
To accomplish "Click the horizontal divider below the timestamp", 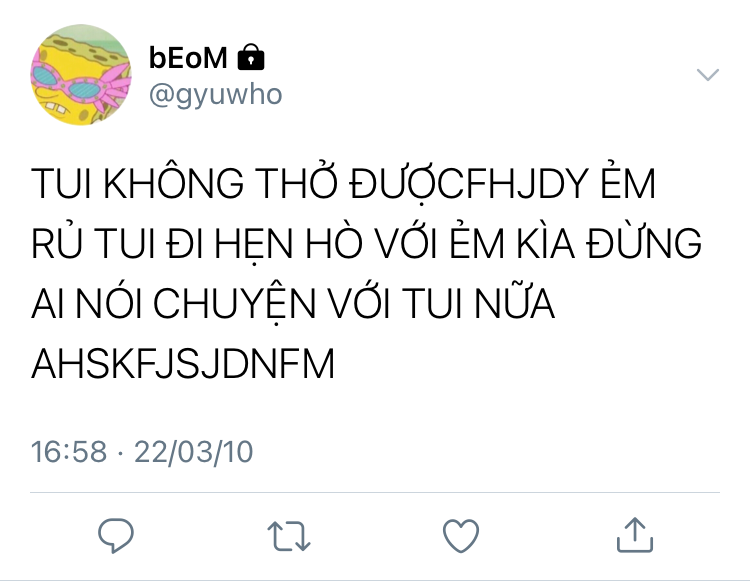I will coord(375,492).
